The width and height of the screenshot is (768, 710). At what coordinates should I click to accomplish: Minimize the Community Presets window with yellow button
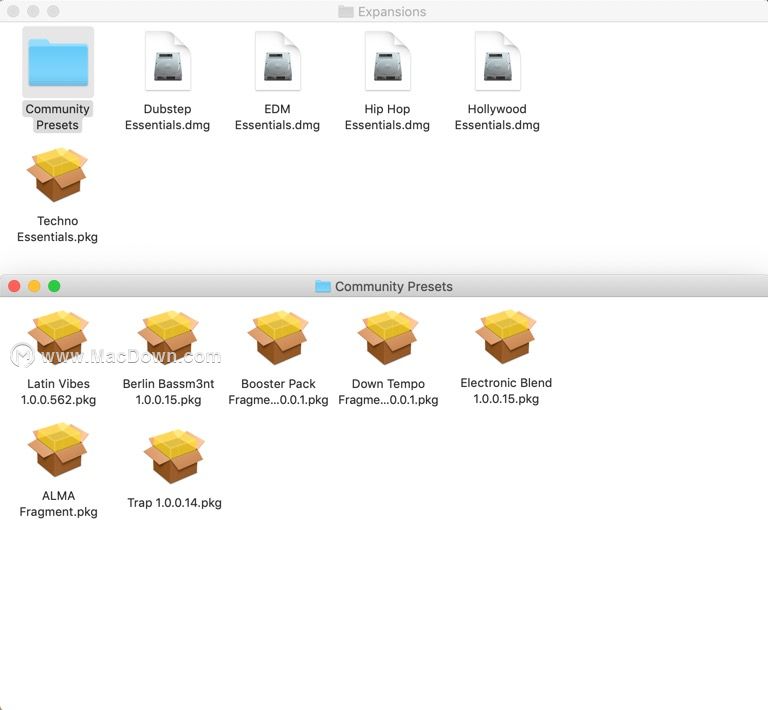pyautogui.click(x=34, y=286)
